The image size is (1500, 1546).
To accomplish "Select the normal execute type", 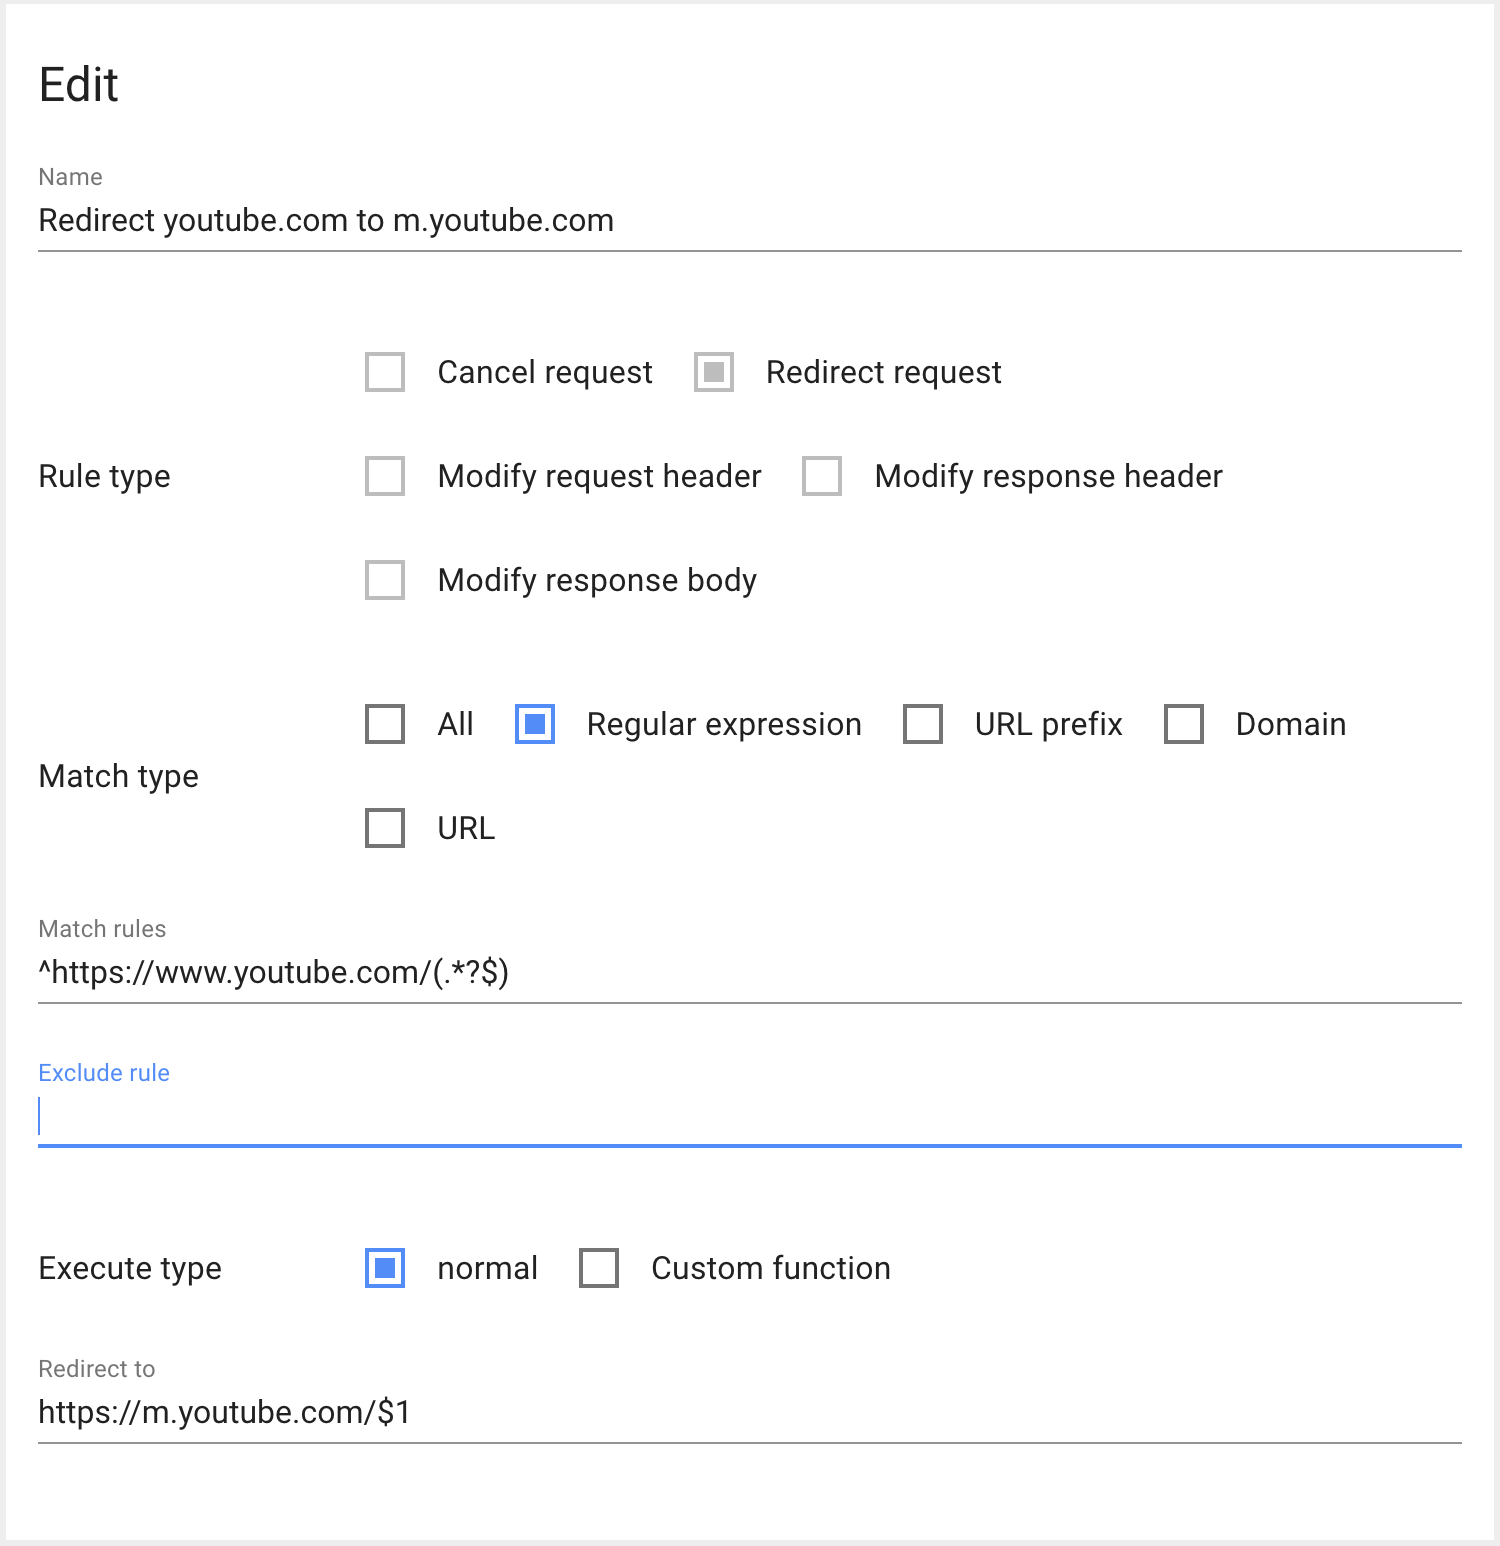I will pyautogui.click(x=385, y=1268).
